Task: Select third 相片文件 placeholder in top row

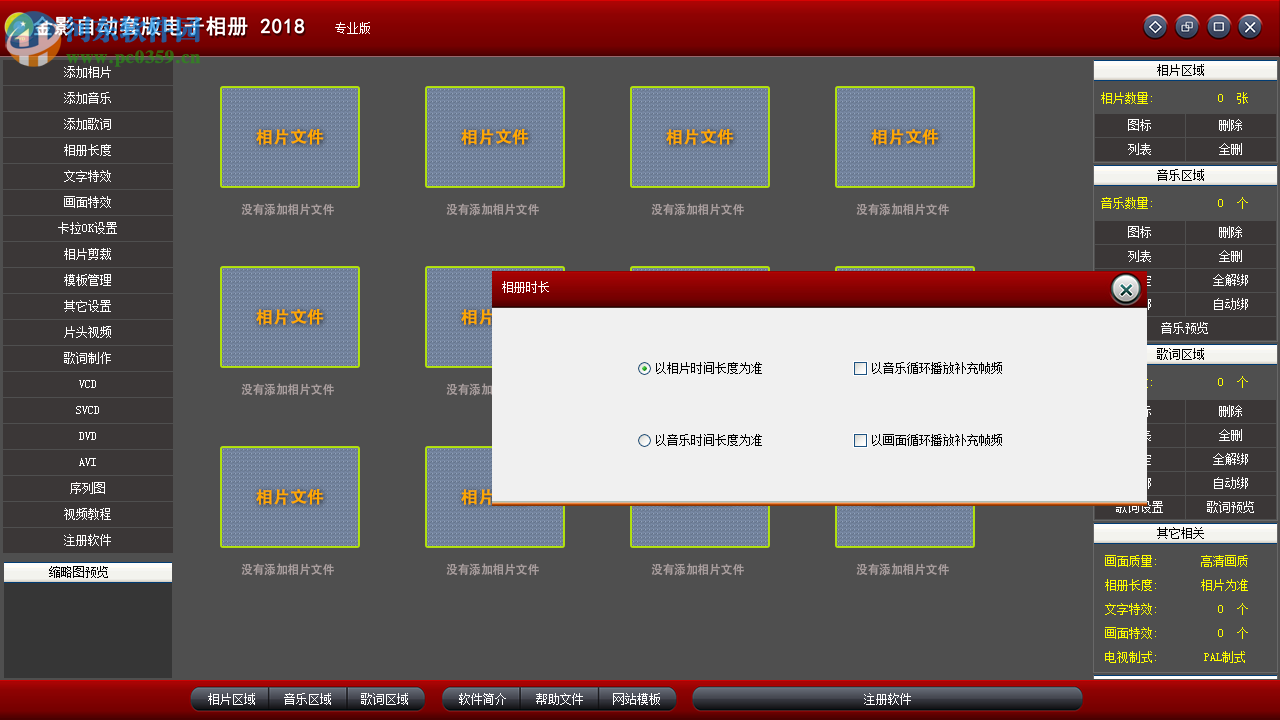Action: point(700,137)
